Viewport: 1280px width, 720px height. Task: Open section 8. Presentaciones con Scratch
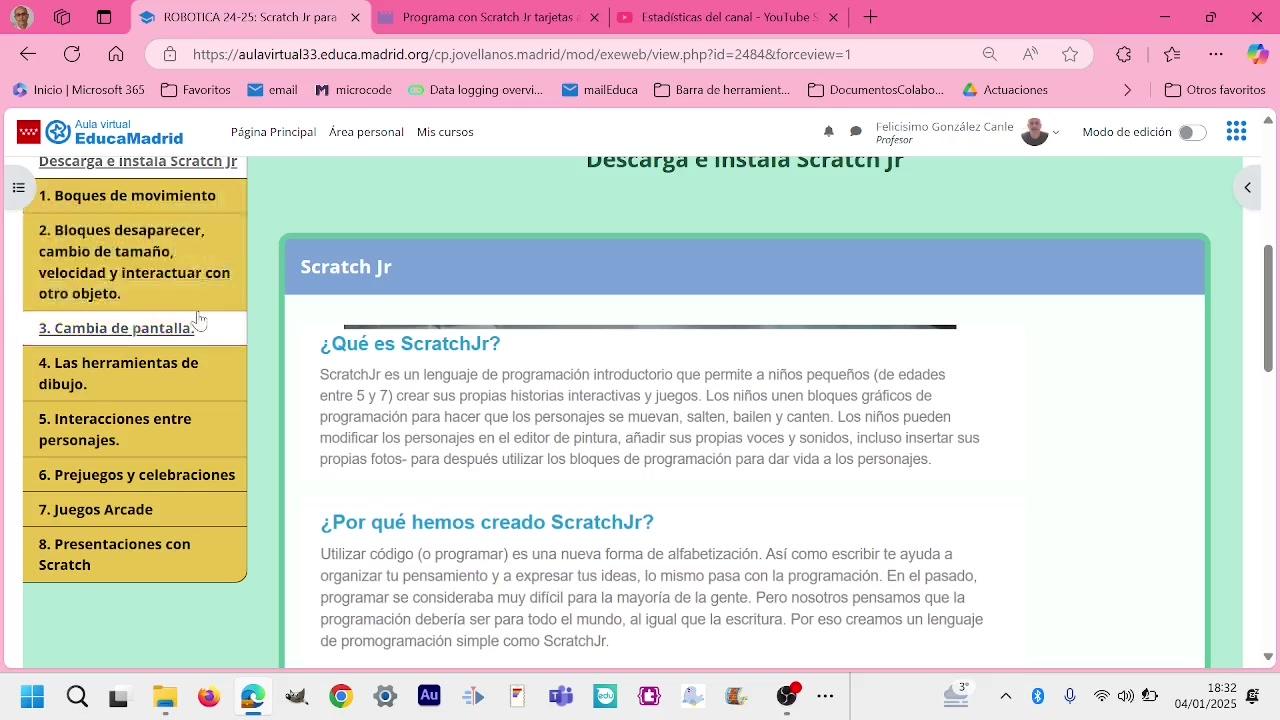click(x=135, y=554)
